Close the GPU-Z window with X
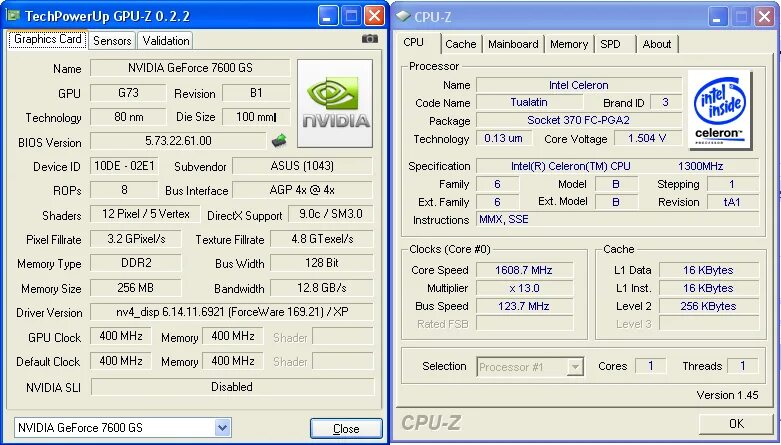The width and height of the screenshot is (781, 445). tap(374, 15)
